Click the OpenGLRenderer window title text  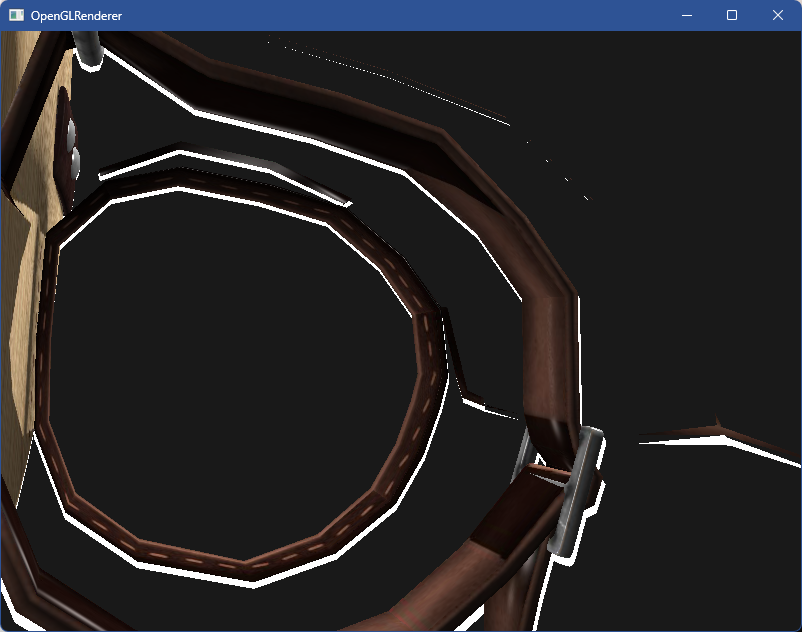tap(76, 16)
